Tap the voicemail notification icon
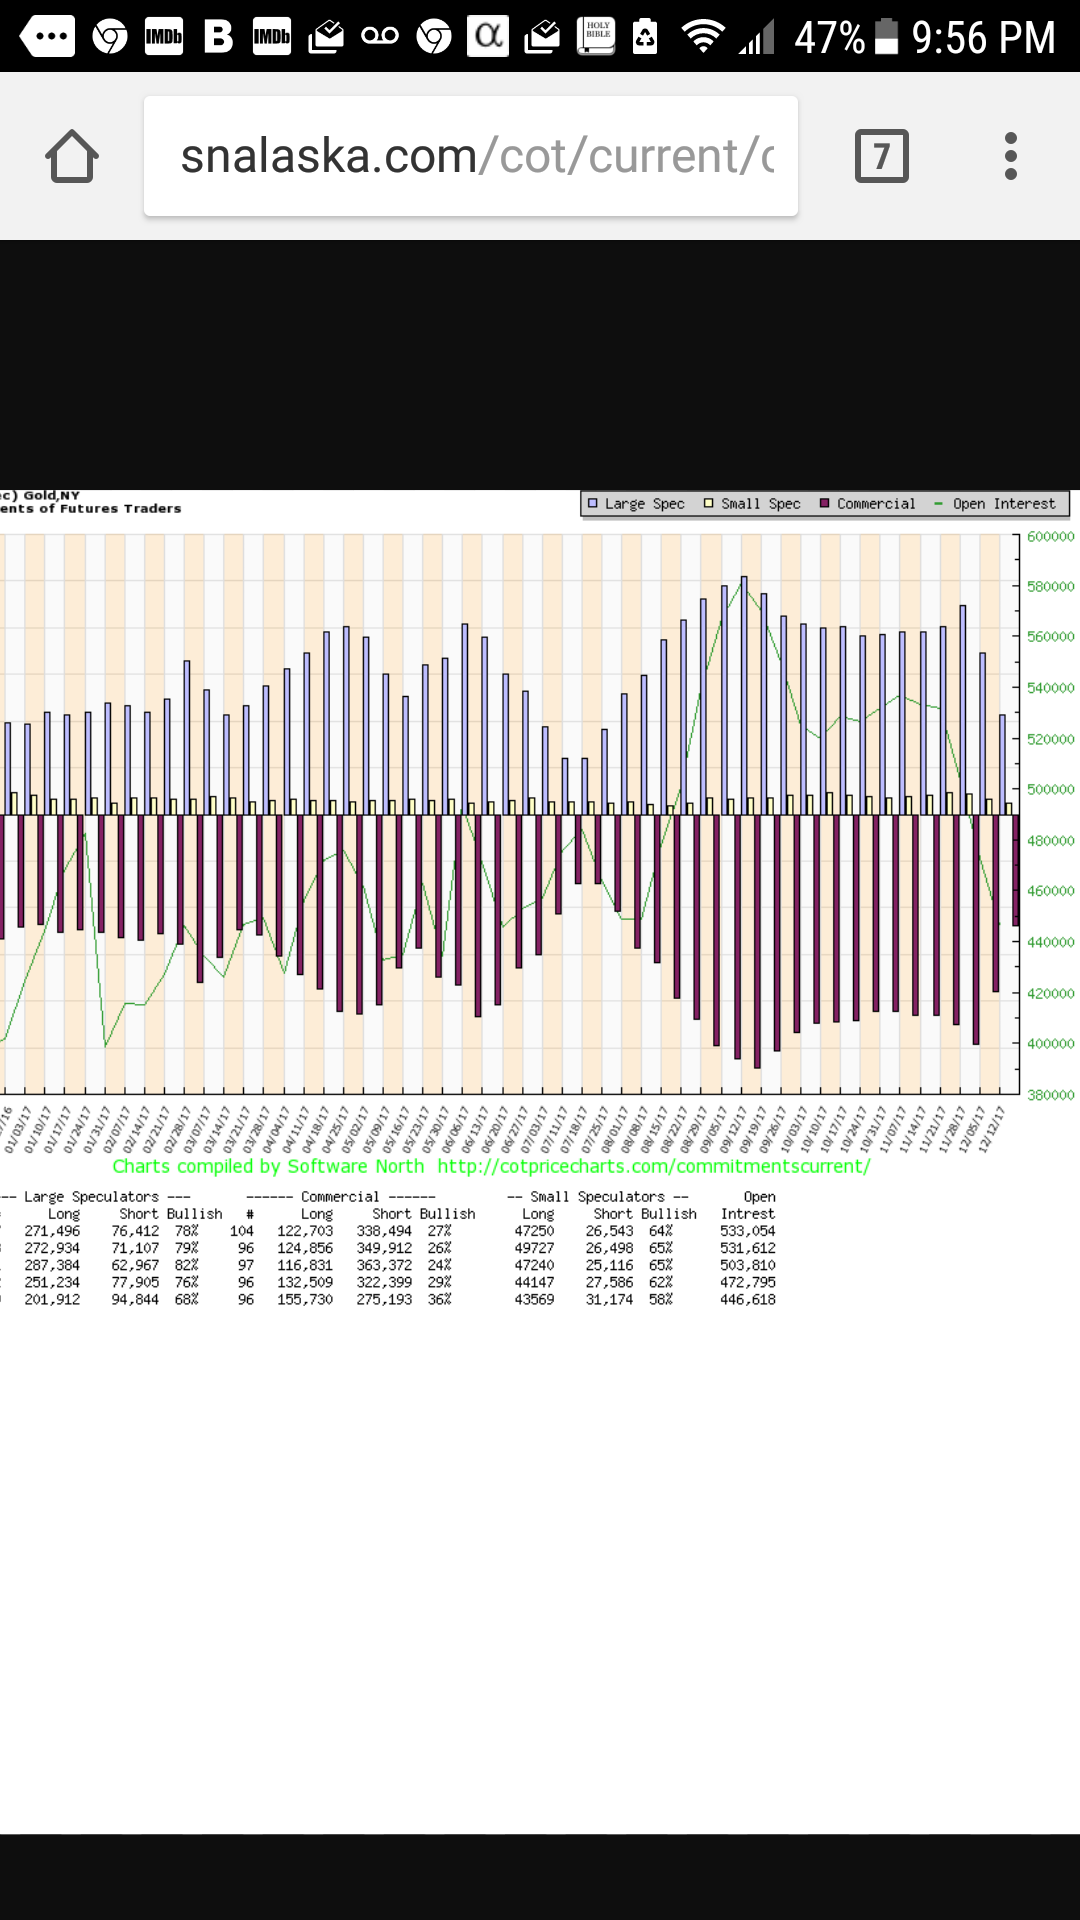 coord(380,37)
